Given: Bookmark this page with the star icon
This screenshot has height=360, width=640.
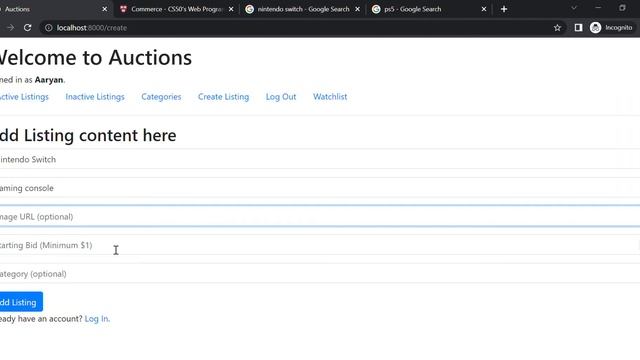Looking at the screenshot, I should pos(557,28).
